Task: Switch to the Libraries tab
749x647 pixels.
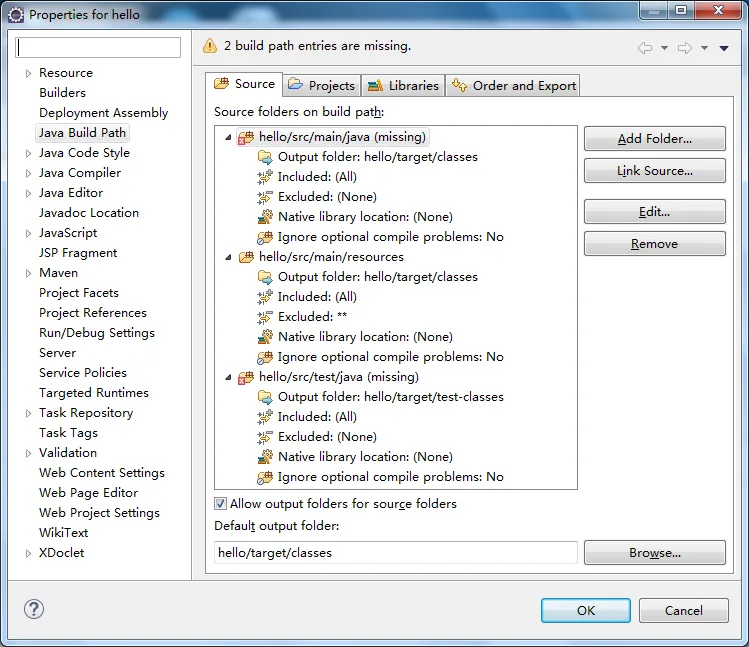Action: pos(403,86)
